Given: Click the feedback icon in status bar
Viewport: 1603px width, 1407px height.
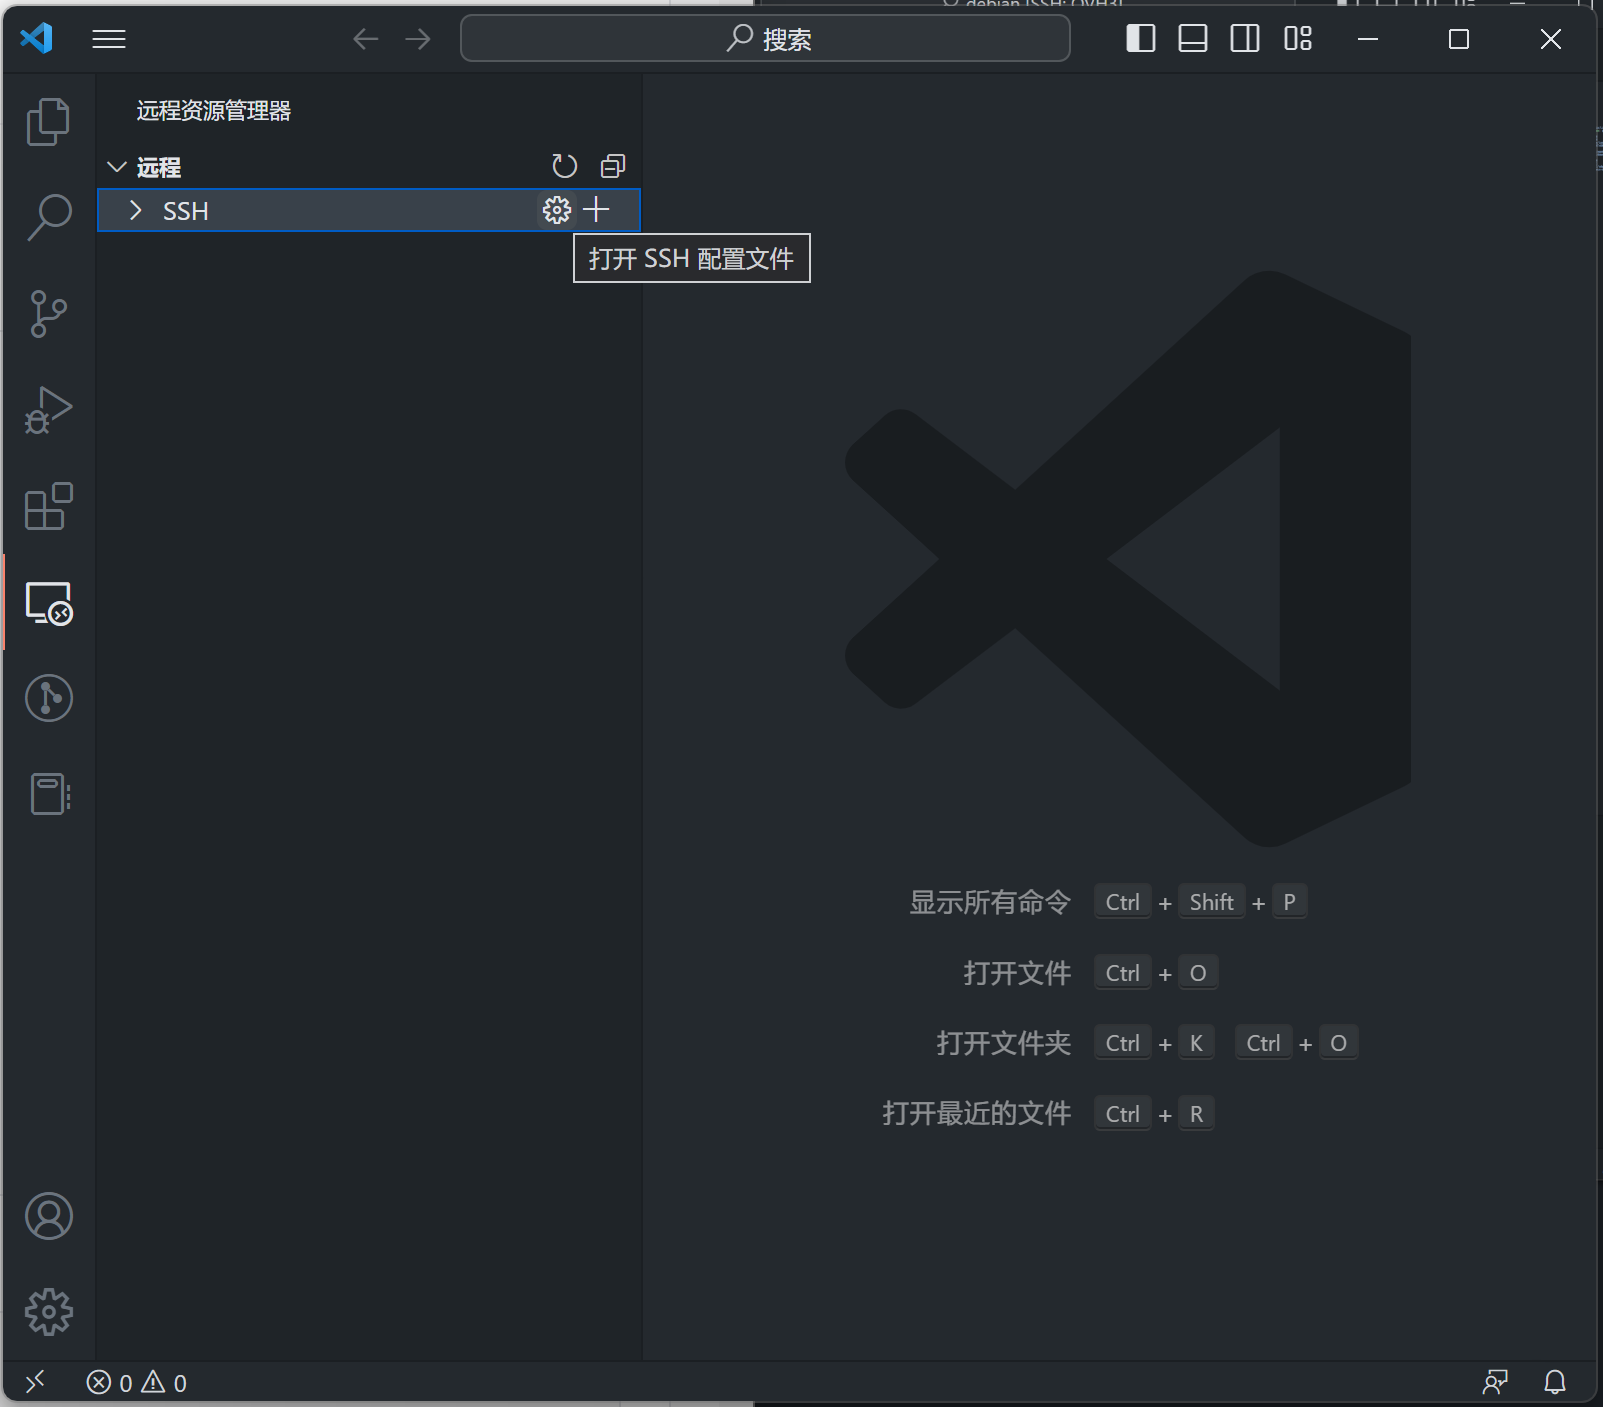Looking at the screenshot, I should [x=1495, y=1382].
